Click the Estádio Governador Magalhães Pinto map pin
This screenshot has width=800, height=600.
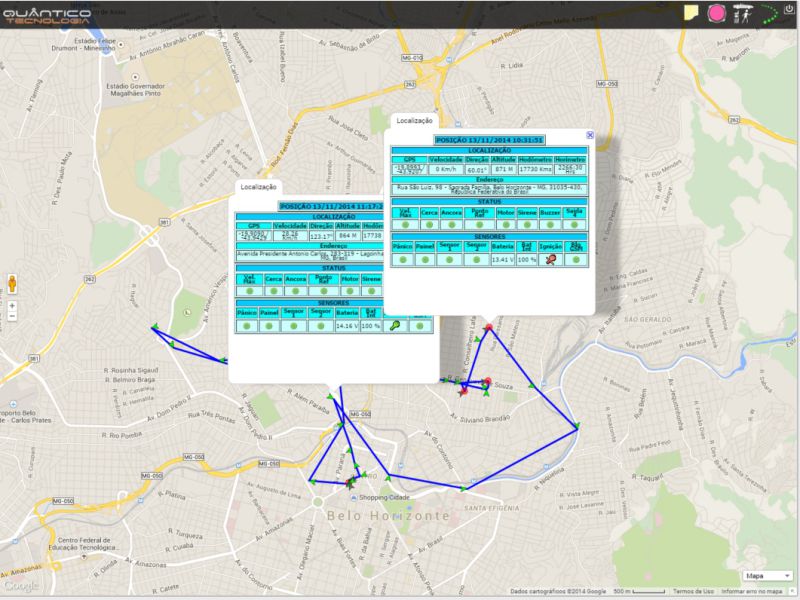(x=135, y=77)
